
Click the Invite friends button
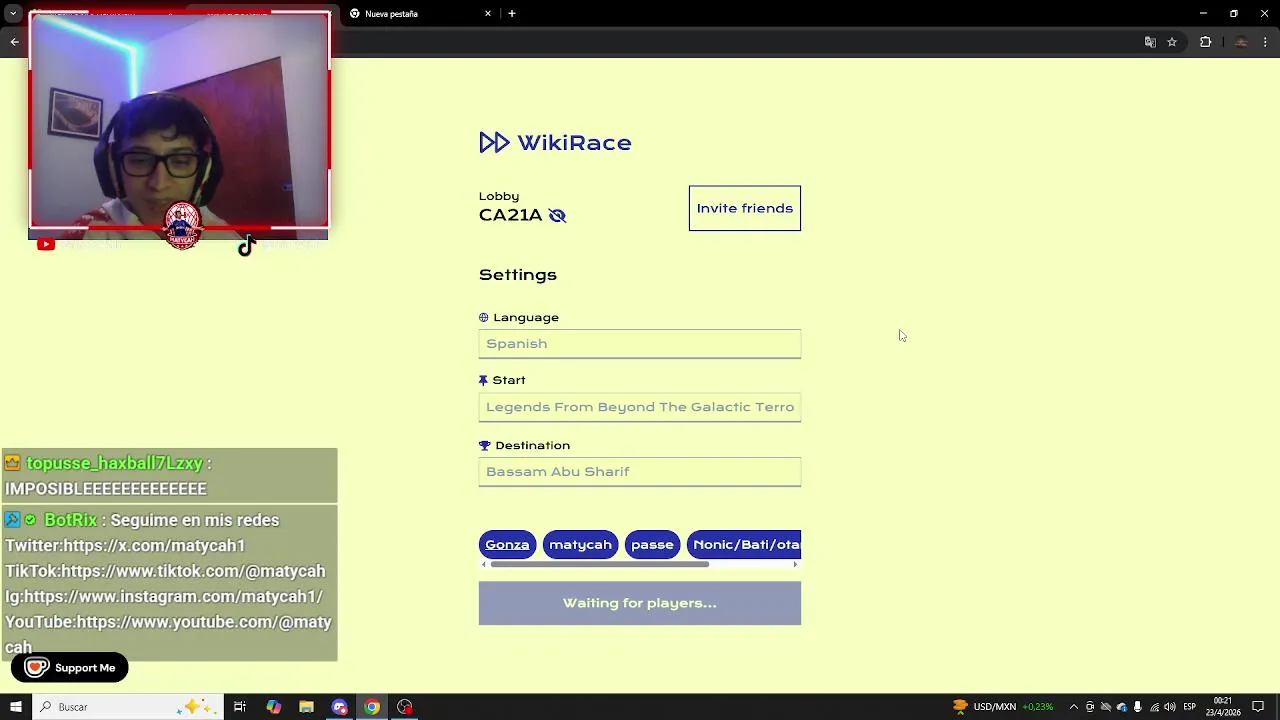point(744,208)
